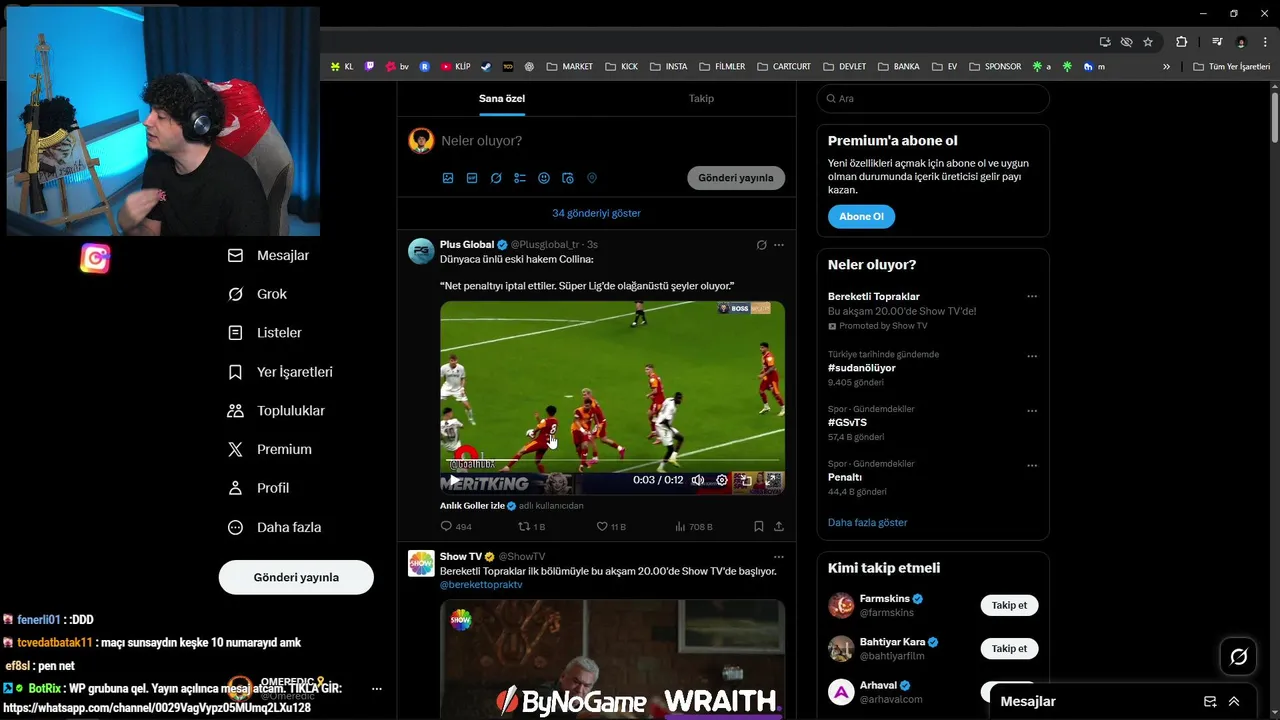This screenshot has height=720, width=1280.
Task: Like the Plus Global post (11 B)
Action: click(x=611, y=526)
